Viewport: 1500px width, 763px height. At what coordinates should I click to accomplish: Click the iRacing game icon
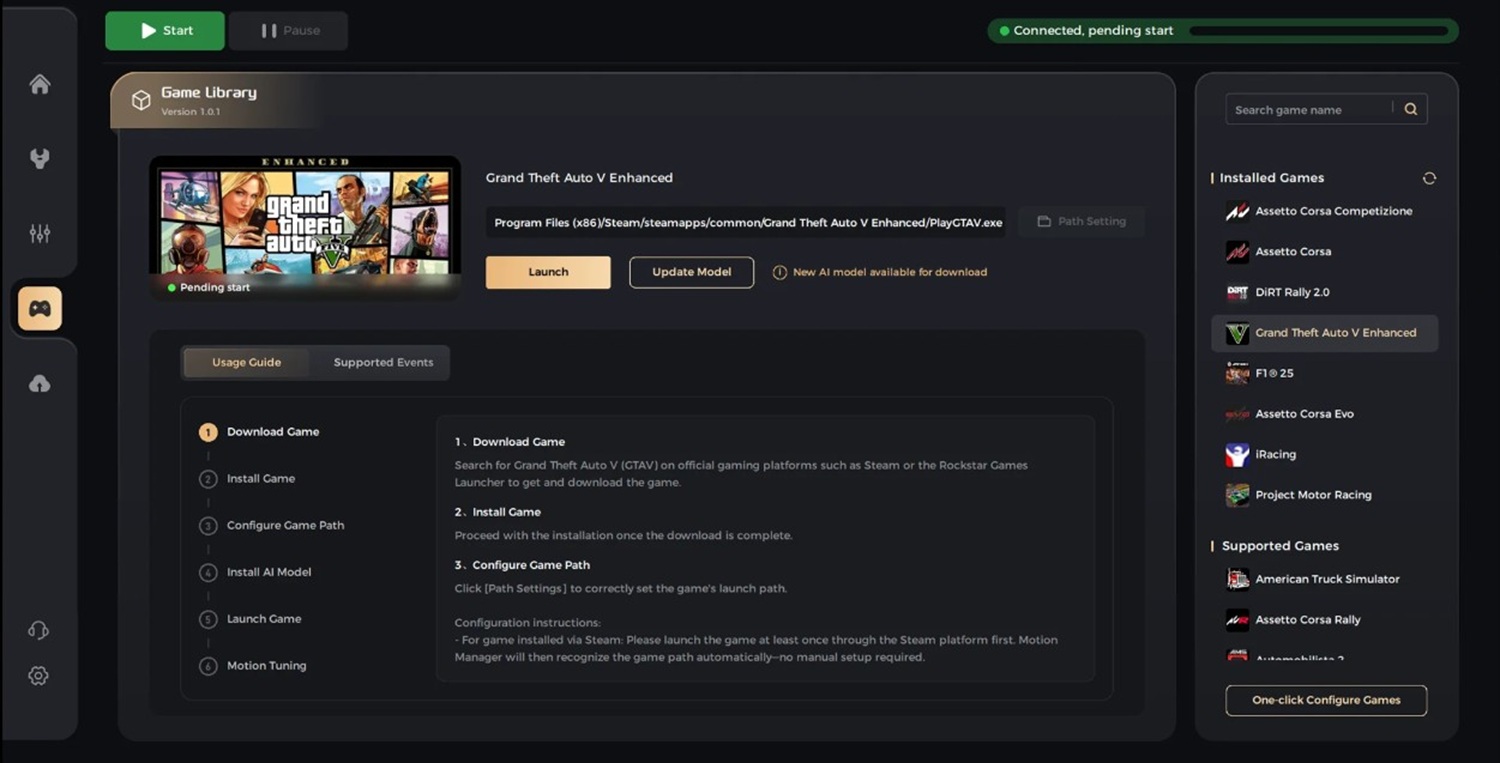[1237, 454]
